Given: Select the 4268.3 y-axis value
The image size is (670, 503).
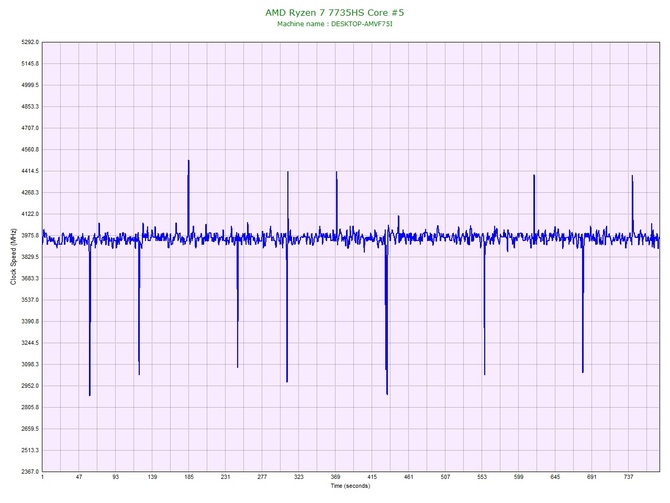Looking at the screenshot, I should click(x=30, y=192).
